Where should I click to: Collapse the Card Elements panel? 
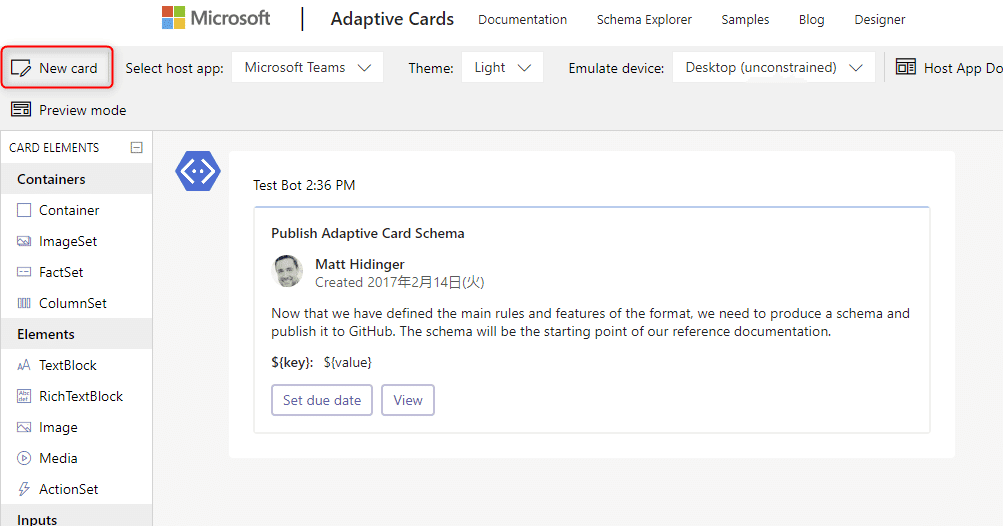[x=136, y=148]
